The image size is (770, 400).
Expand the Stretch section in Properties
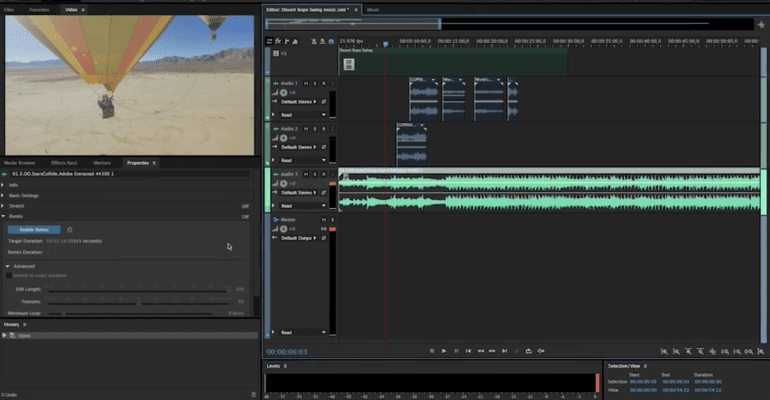[3, 206]
